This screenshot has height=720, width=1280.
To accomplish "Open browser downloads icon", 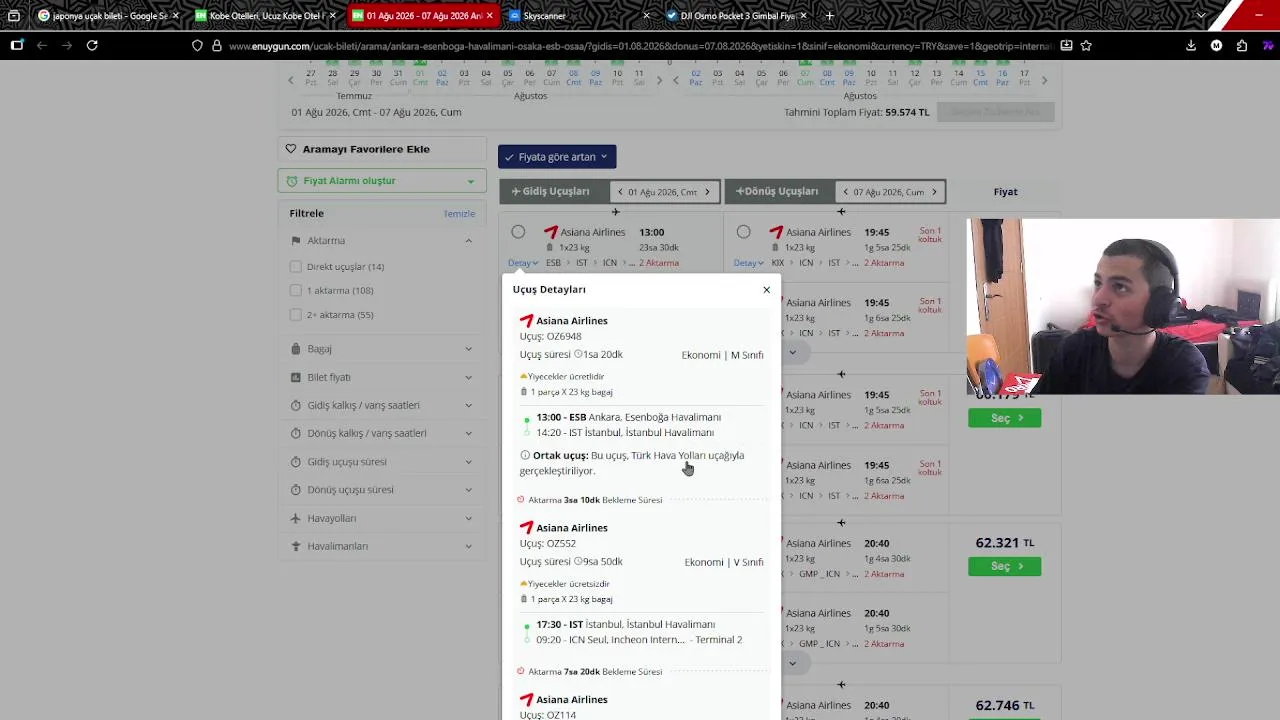I will pos(1191,46).
